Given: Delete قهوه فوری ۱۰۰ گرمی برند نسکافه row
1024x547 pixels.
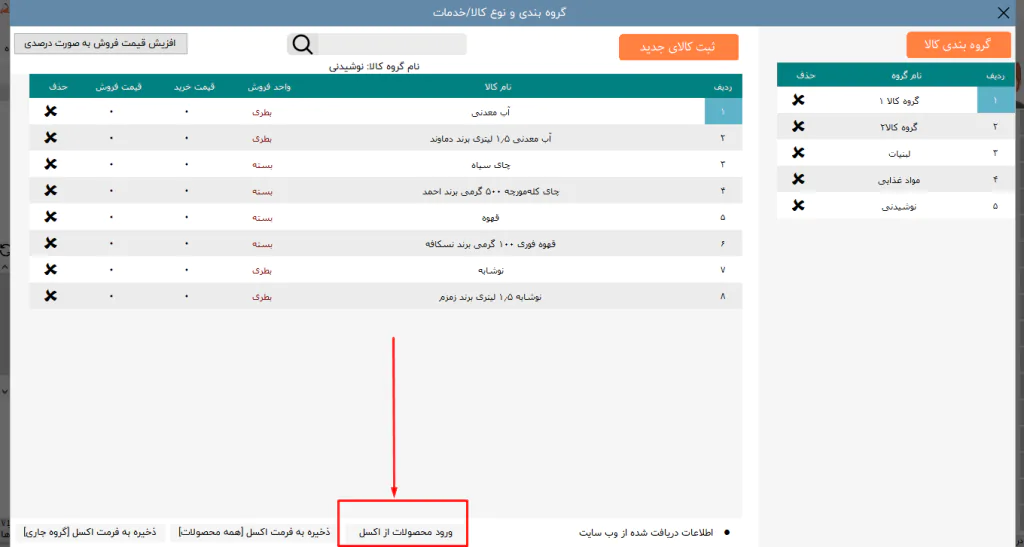Looking at the screenshot, I should [50, 243].
